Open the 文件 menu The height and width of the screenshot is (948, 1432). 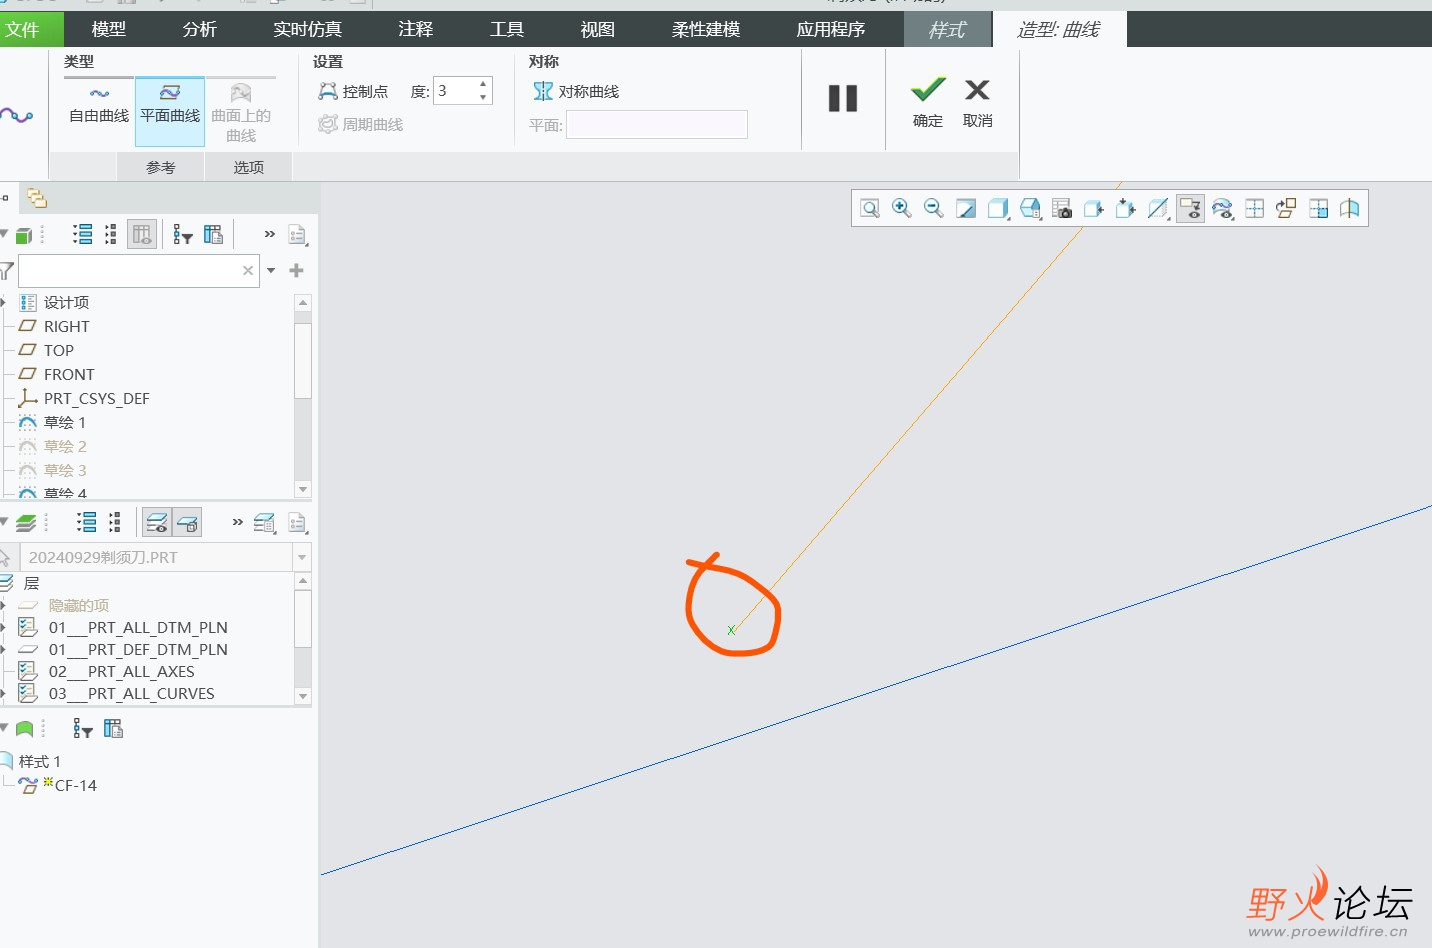click(x=30, y=29)
